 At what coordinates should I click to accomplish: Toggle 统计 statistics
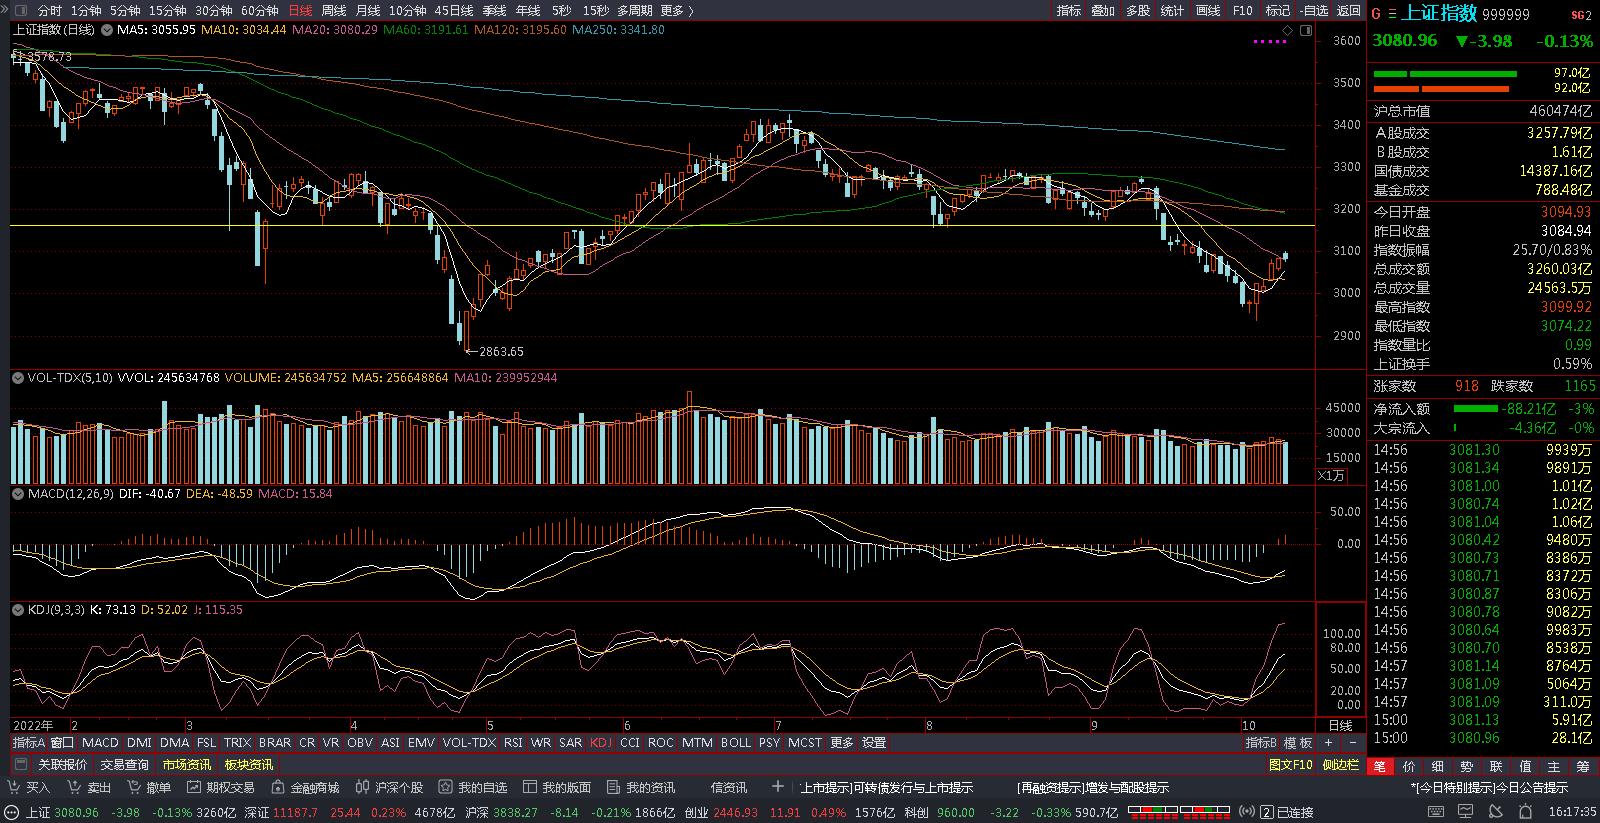click(x=1172, y=10)
